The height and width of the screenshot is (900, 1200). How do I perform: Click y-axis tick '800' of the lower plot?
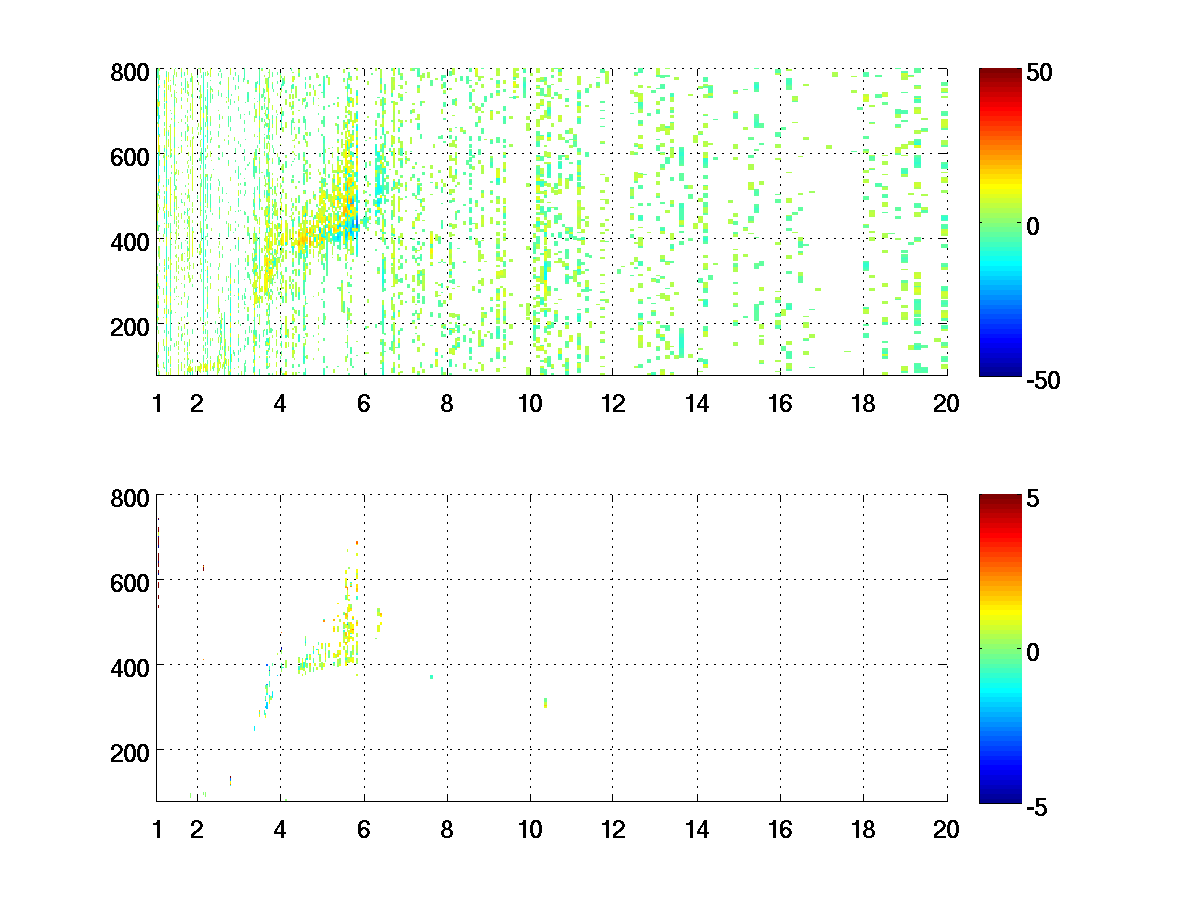point(130,498)
